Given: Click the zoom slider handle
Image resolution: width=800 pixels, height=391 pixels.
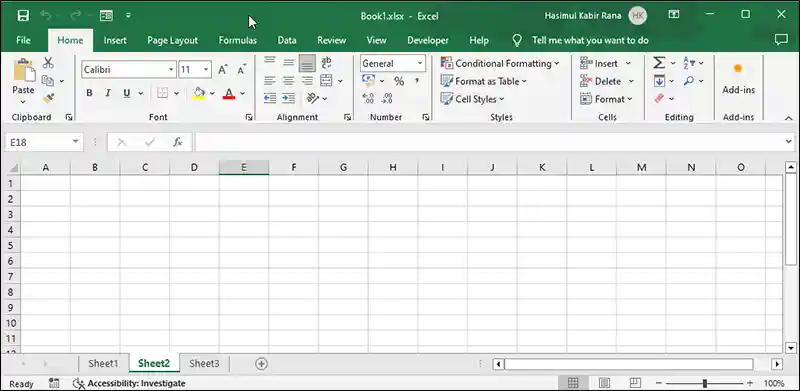Looking at the screenshot, I should coord(705,383).
